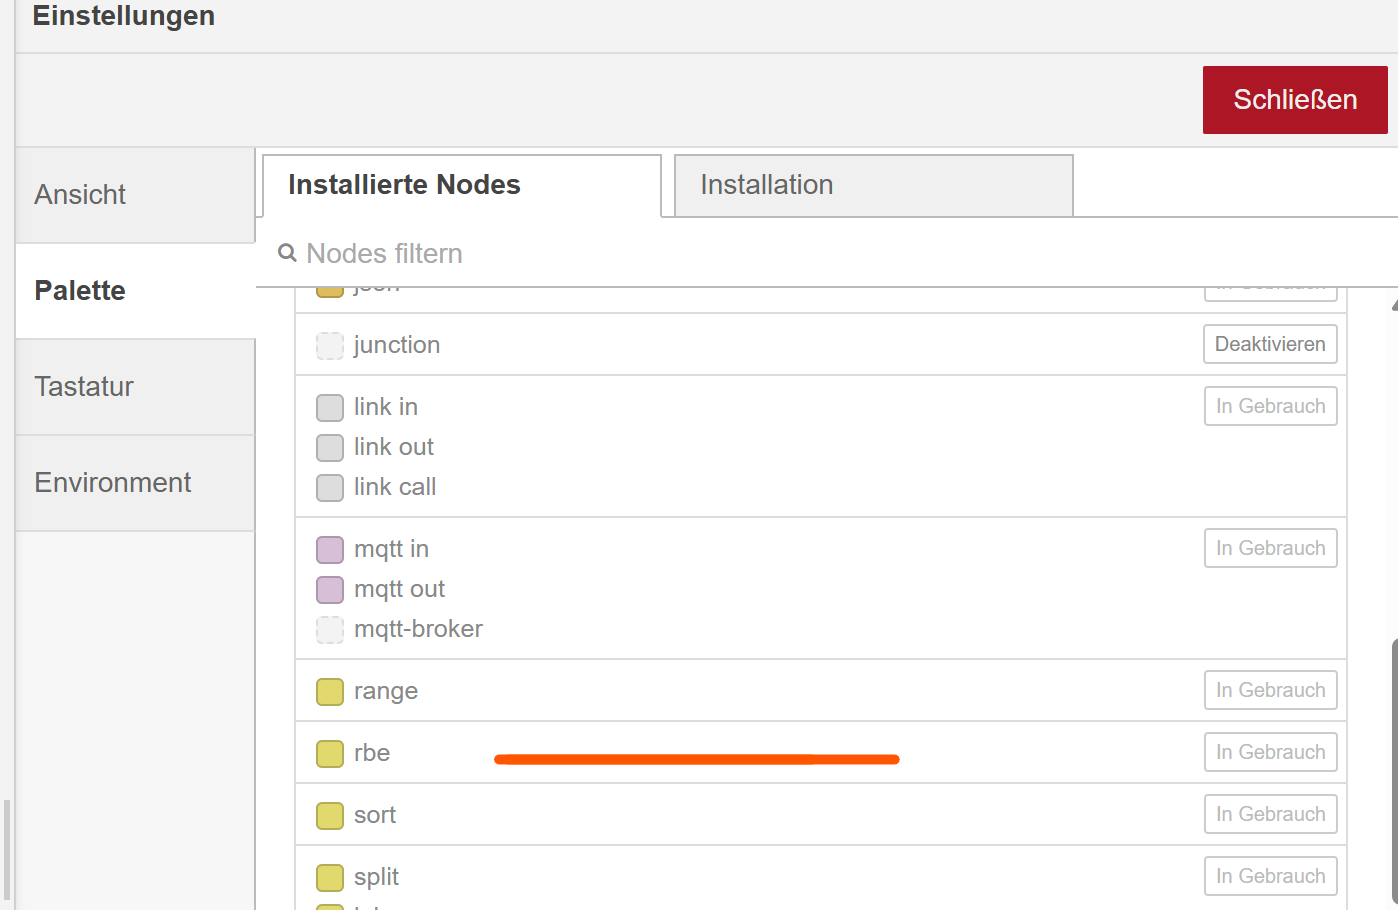Focus the Nodes filtern search field

(700, 254)
